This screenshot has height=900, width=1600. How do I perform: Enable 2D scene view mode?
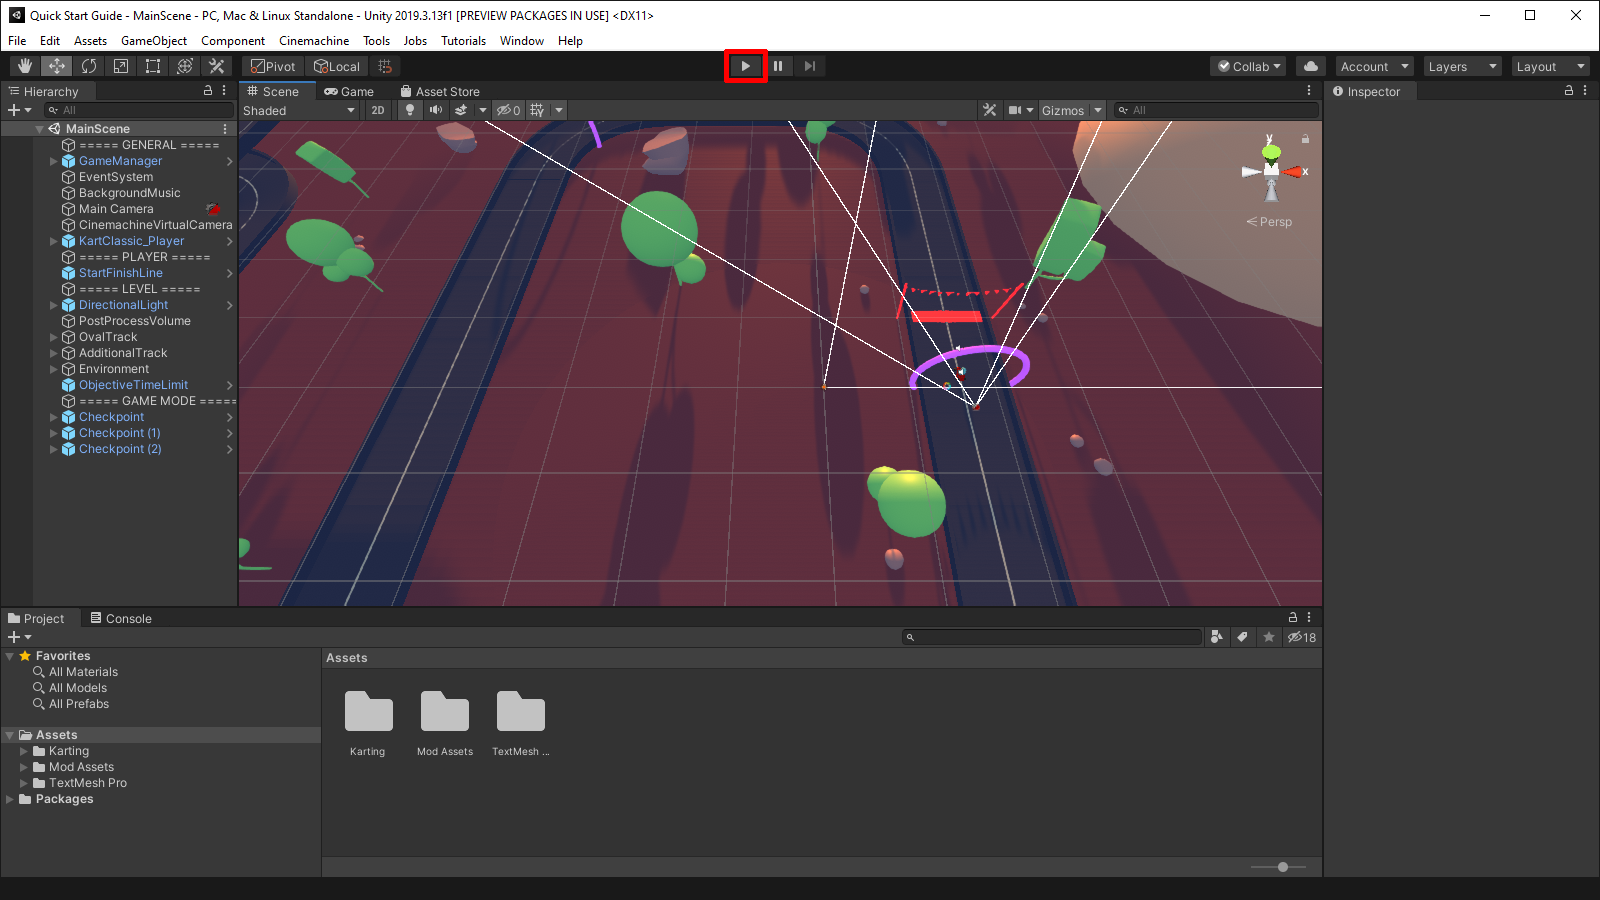coord(377,110)
